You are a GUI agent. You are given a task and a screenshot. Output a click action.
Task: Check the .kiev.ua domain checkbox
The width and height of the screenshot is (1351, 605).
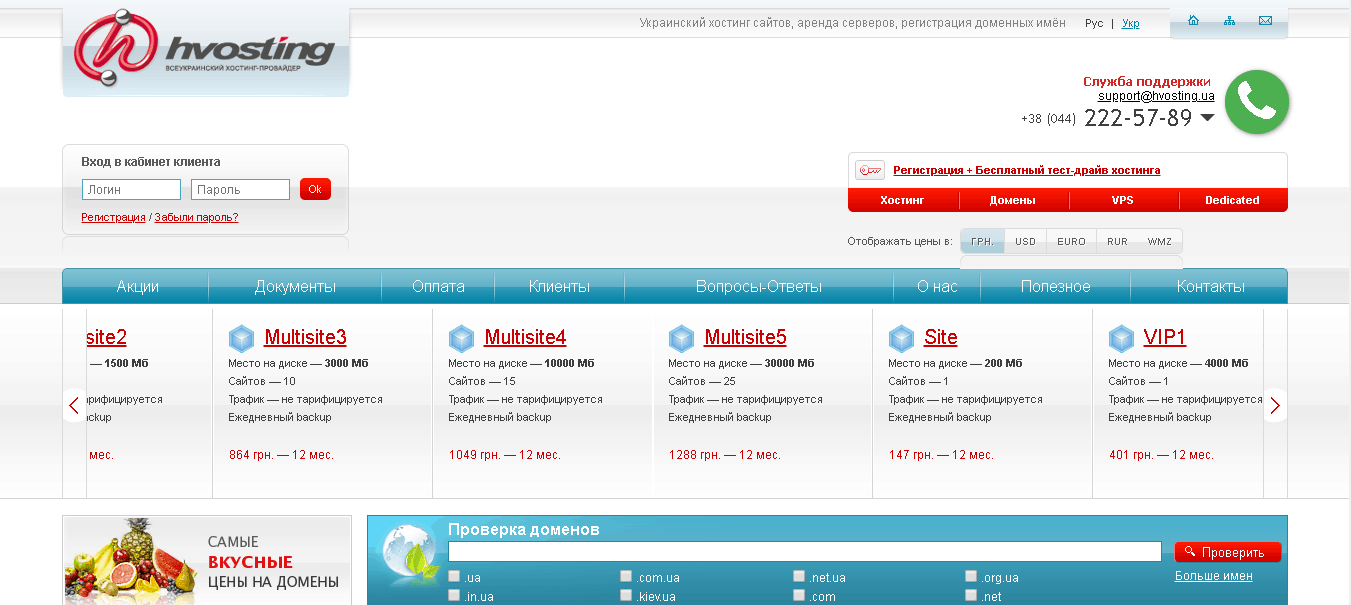point(626,595)
